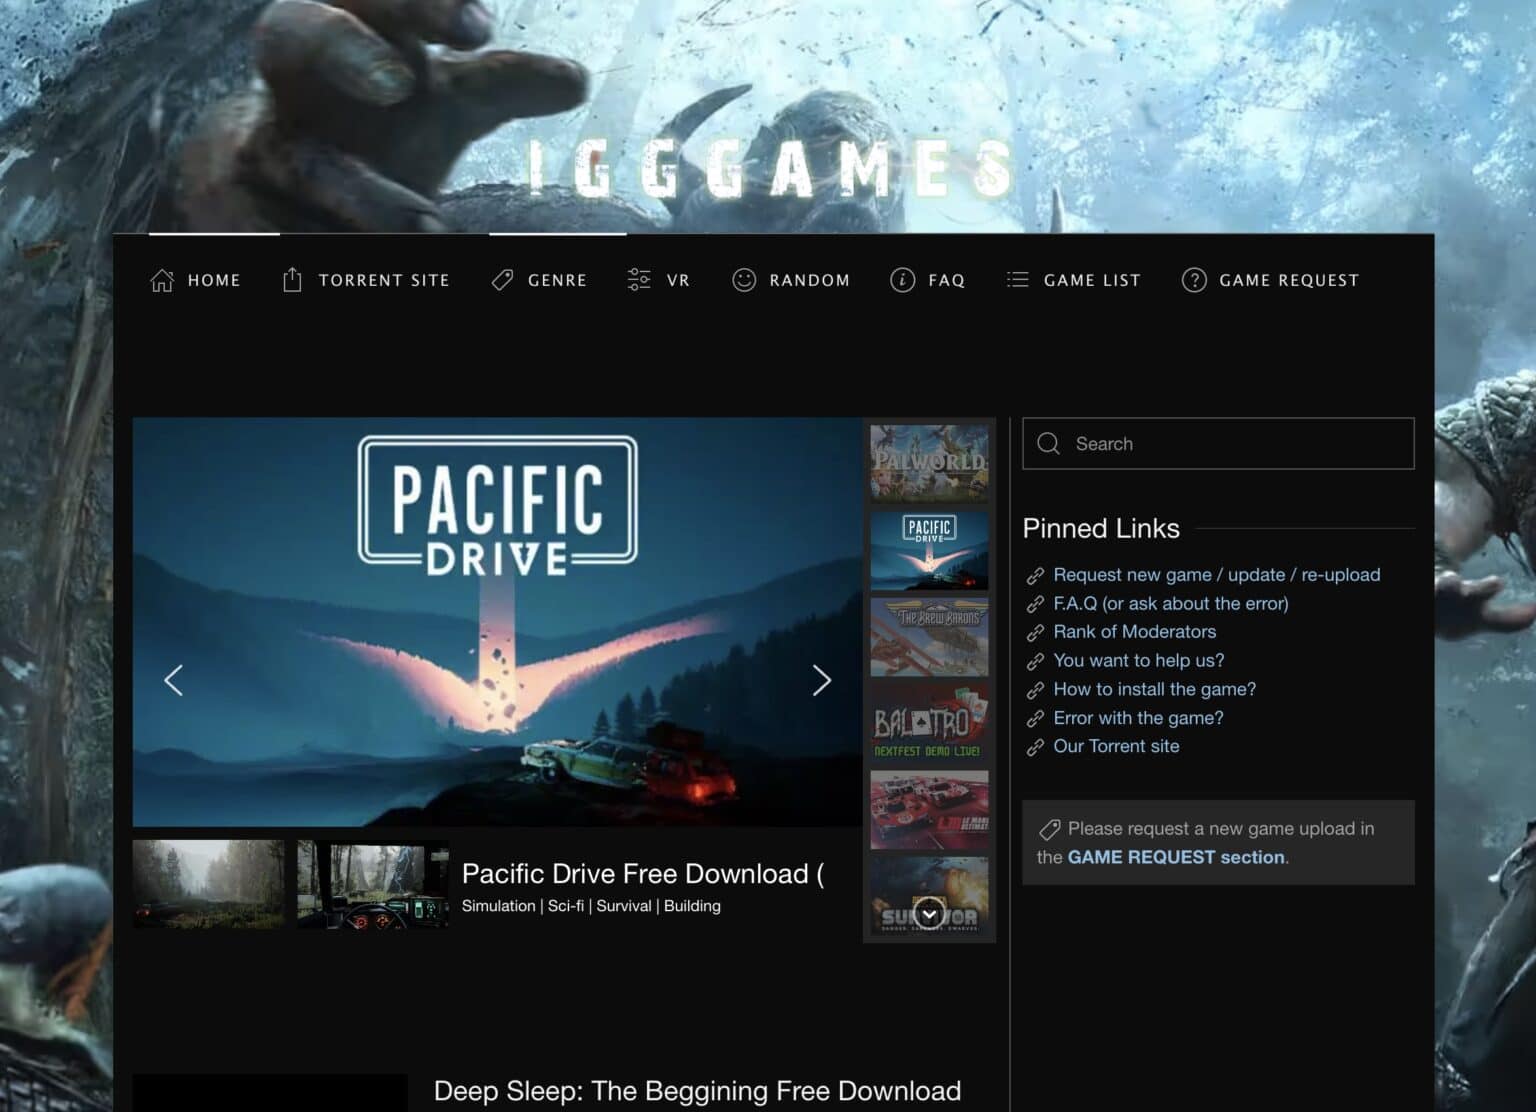This screenshot has width=1536, height=1112.
Task: Select Pacific Drive thumbnail in side strip
Action: 929,550
